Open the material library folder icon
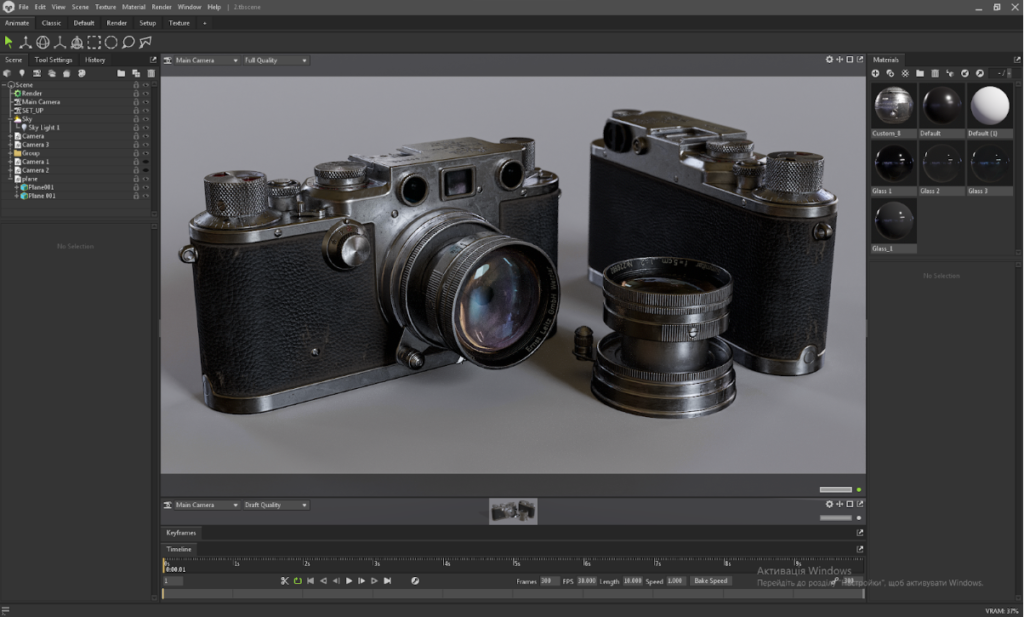 [920, 73]
